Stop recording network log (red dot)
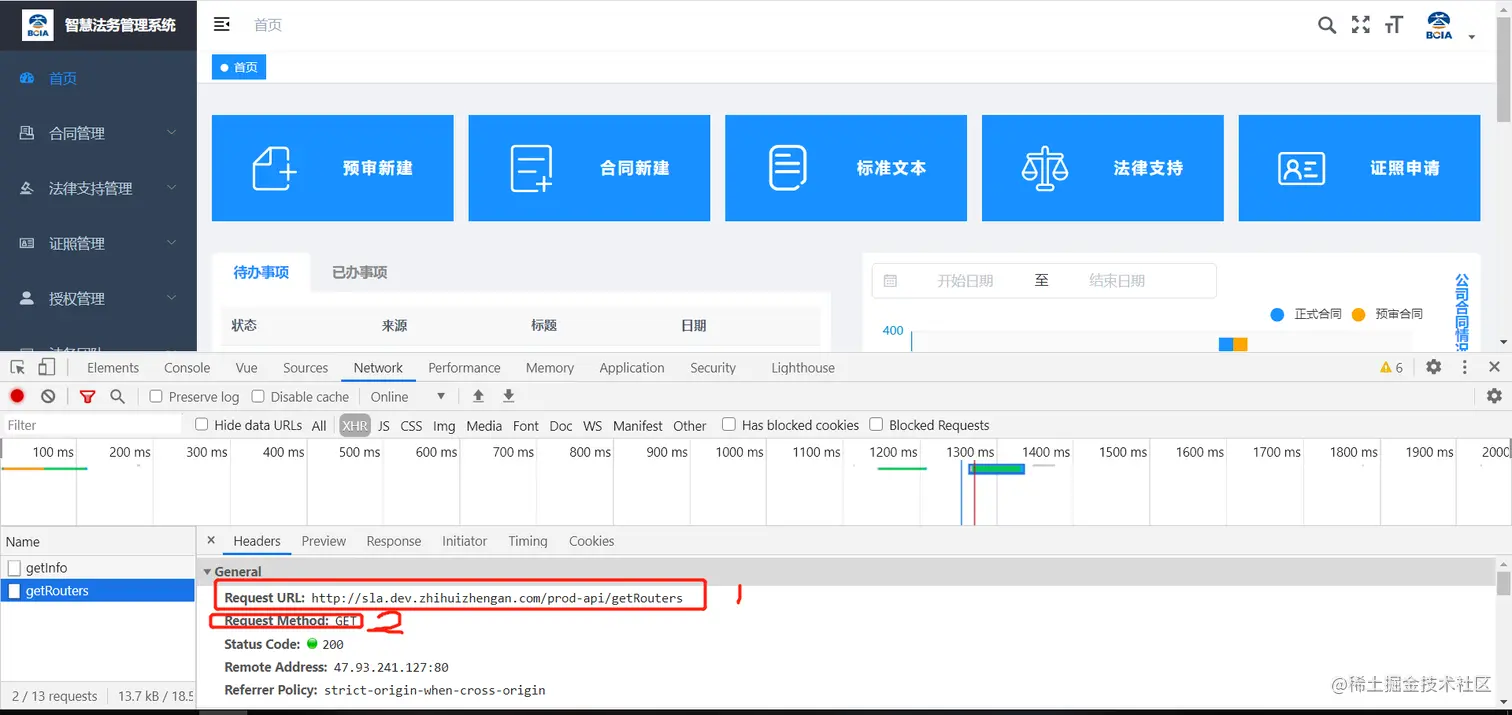This screenshot has width=1512, height=715. (x=17, y=396)
